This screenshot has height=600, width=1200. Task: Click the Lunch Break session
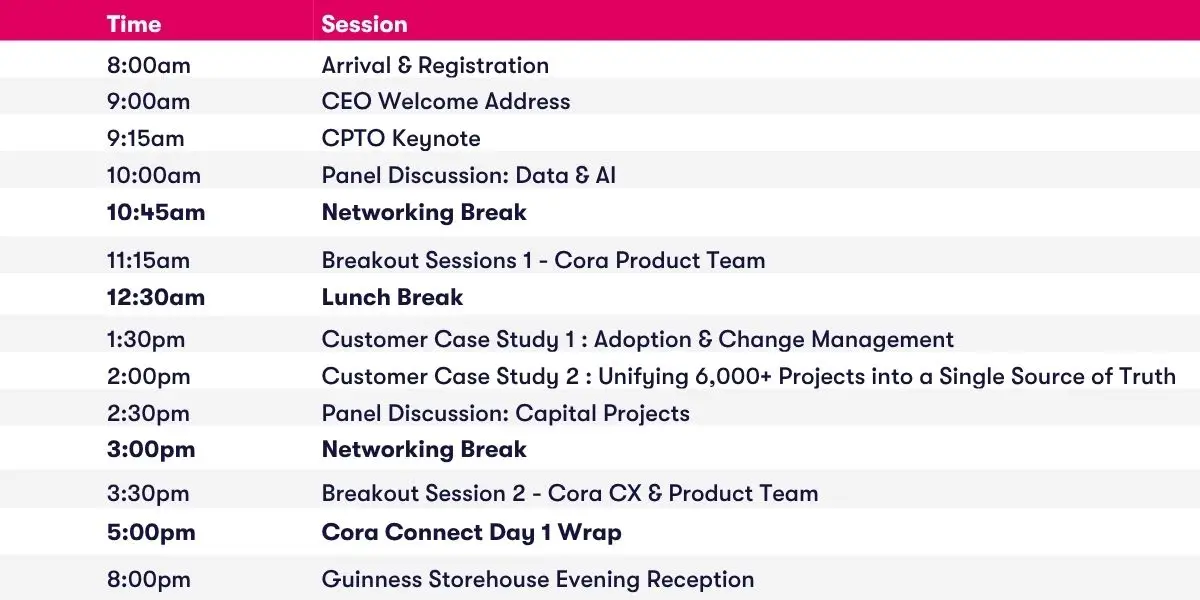[392, 297]
